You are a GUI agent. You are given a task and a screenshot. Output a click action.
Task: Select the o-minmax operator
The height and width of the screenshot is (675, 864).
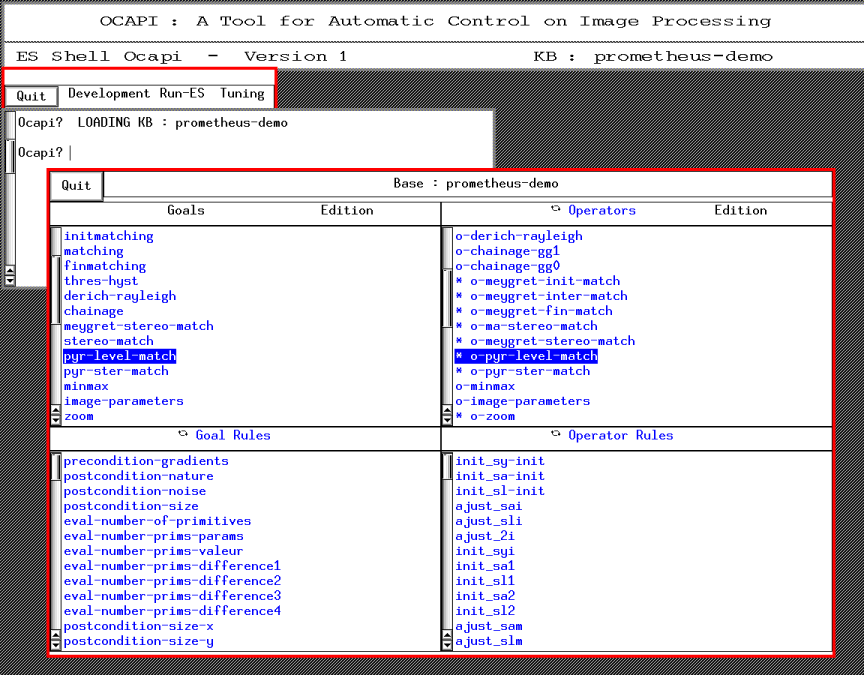coord(485,386)
